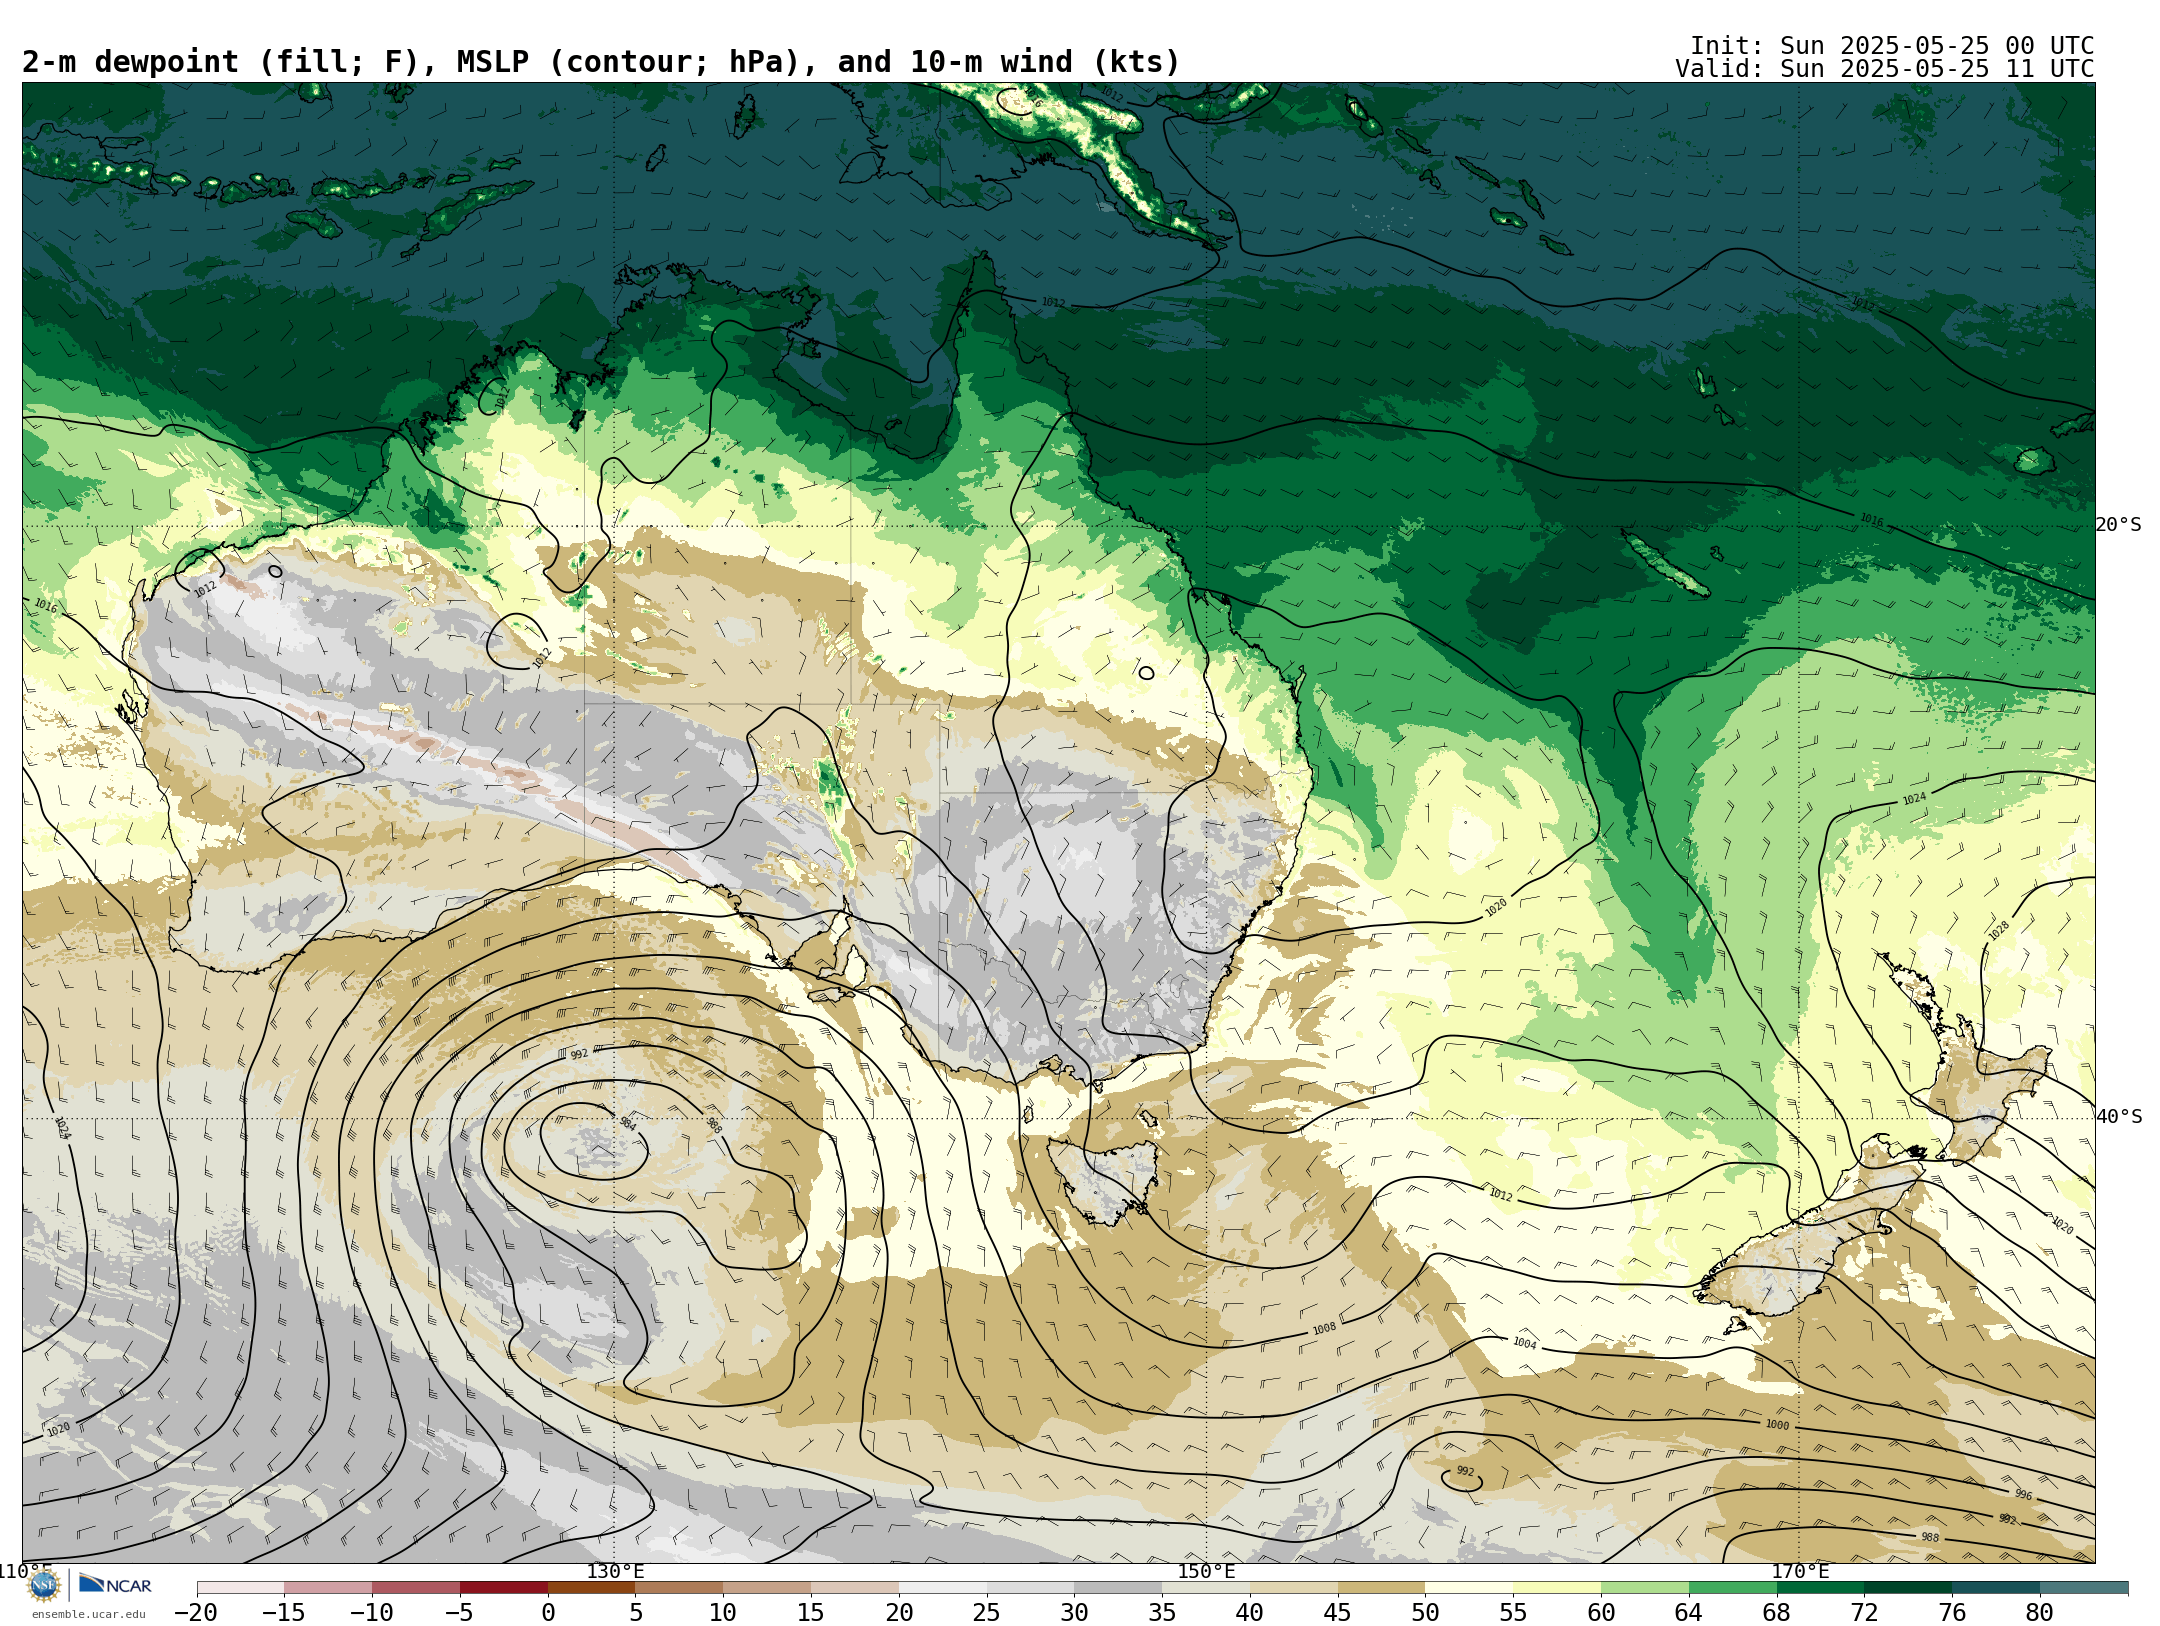The image size is (2160, 1626).
Task: Click the 1028 contour label near New Zealand
Action: tap(1999, 930)
